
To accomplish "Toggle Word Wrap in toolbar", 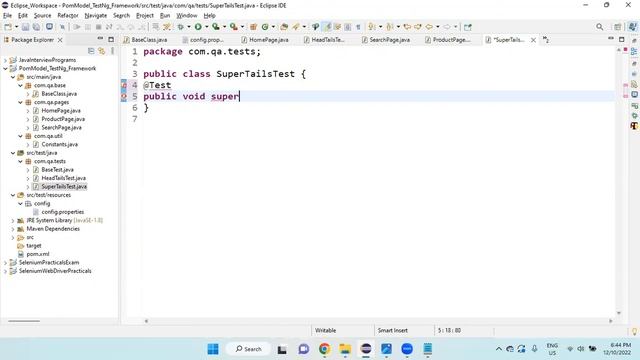I will tap(337, 27).
